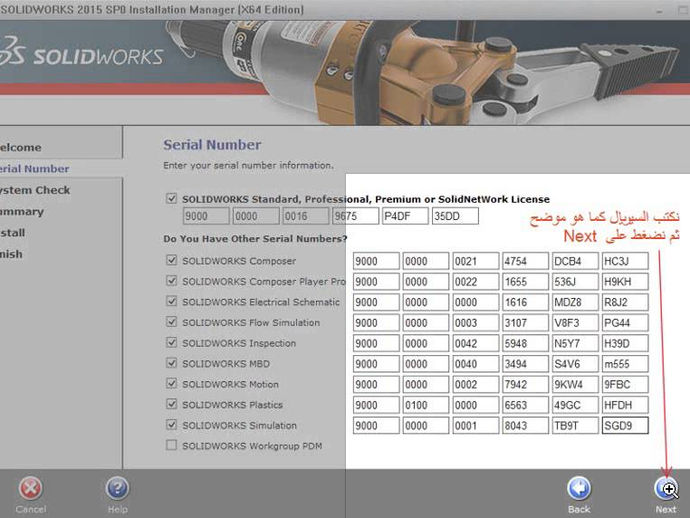Click the Plastics field 6563
The width and height of the screenshot is (690, 518).
[x=525, y=405]
